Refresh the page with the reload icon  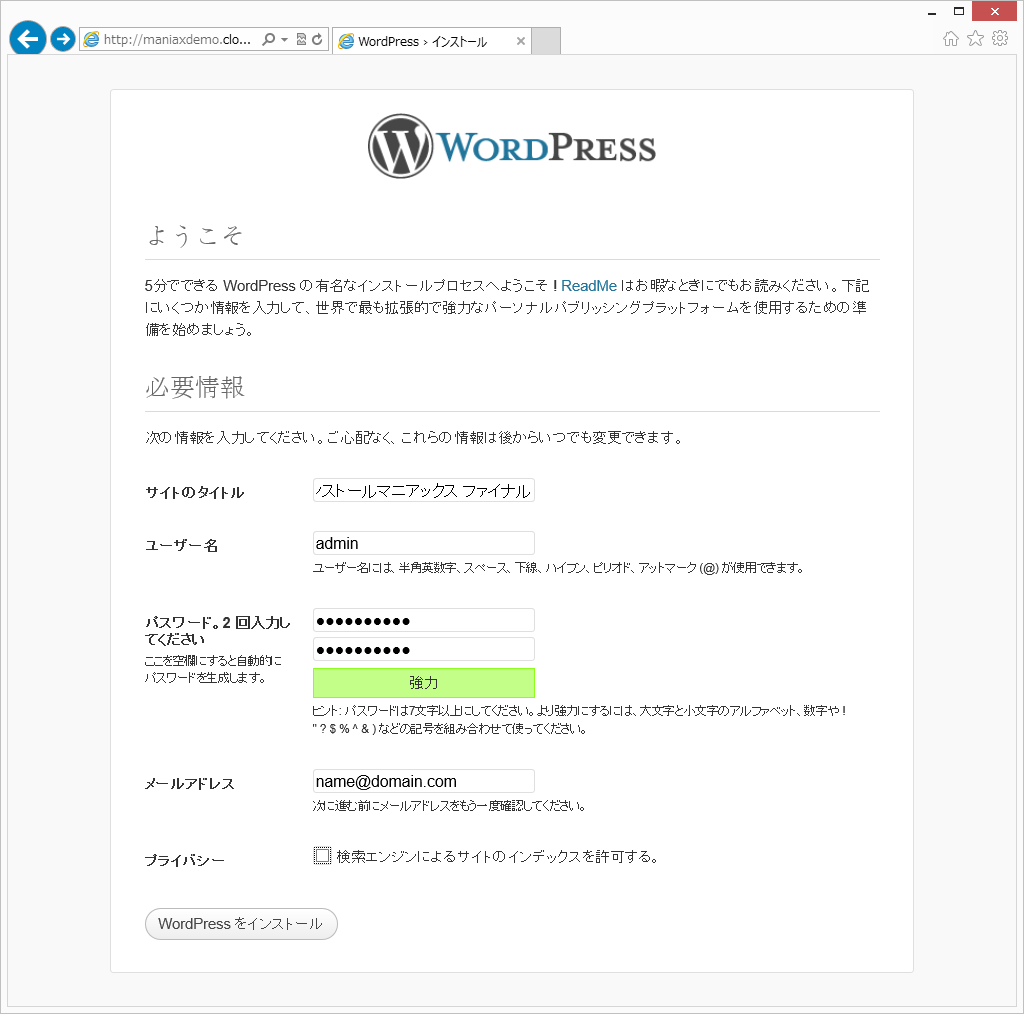(317, 39)
